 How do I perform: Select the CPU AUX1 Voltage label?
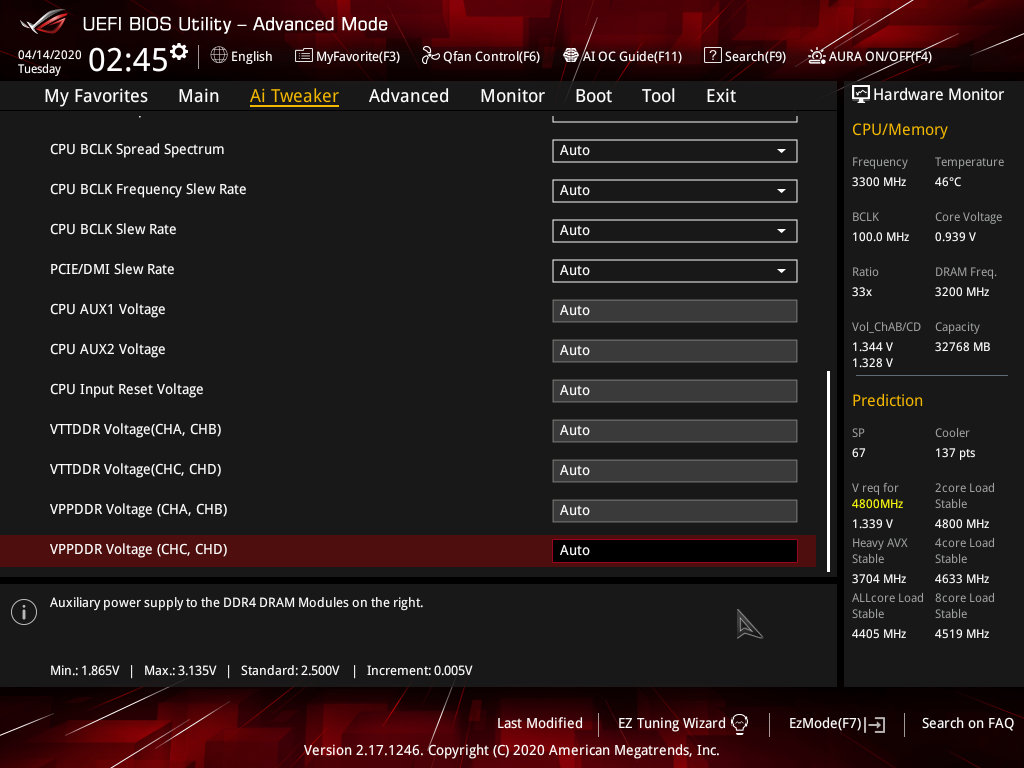[x=108, y=310]
